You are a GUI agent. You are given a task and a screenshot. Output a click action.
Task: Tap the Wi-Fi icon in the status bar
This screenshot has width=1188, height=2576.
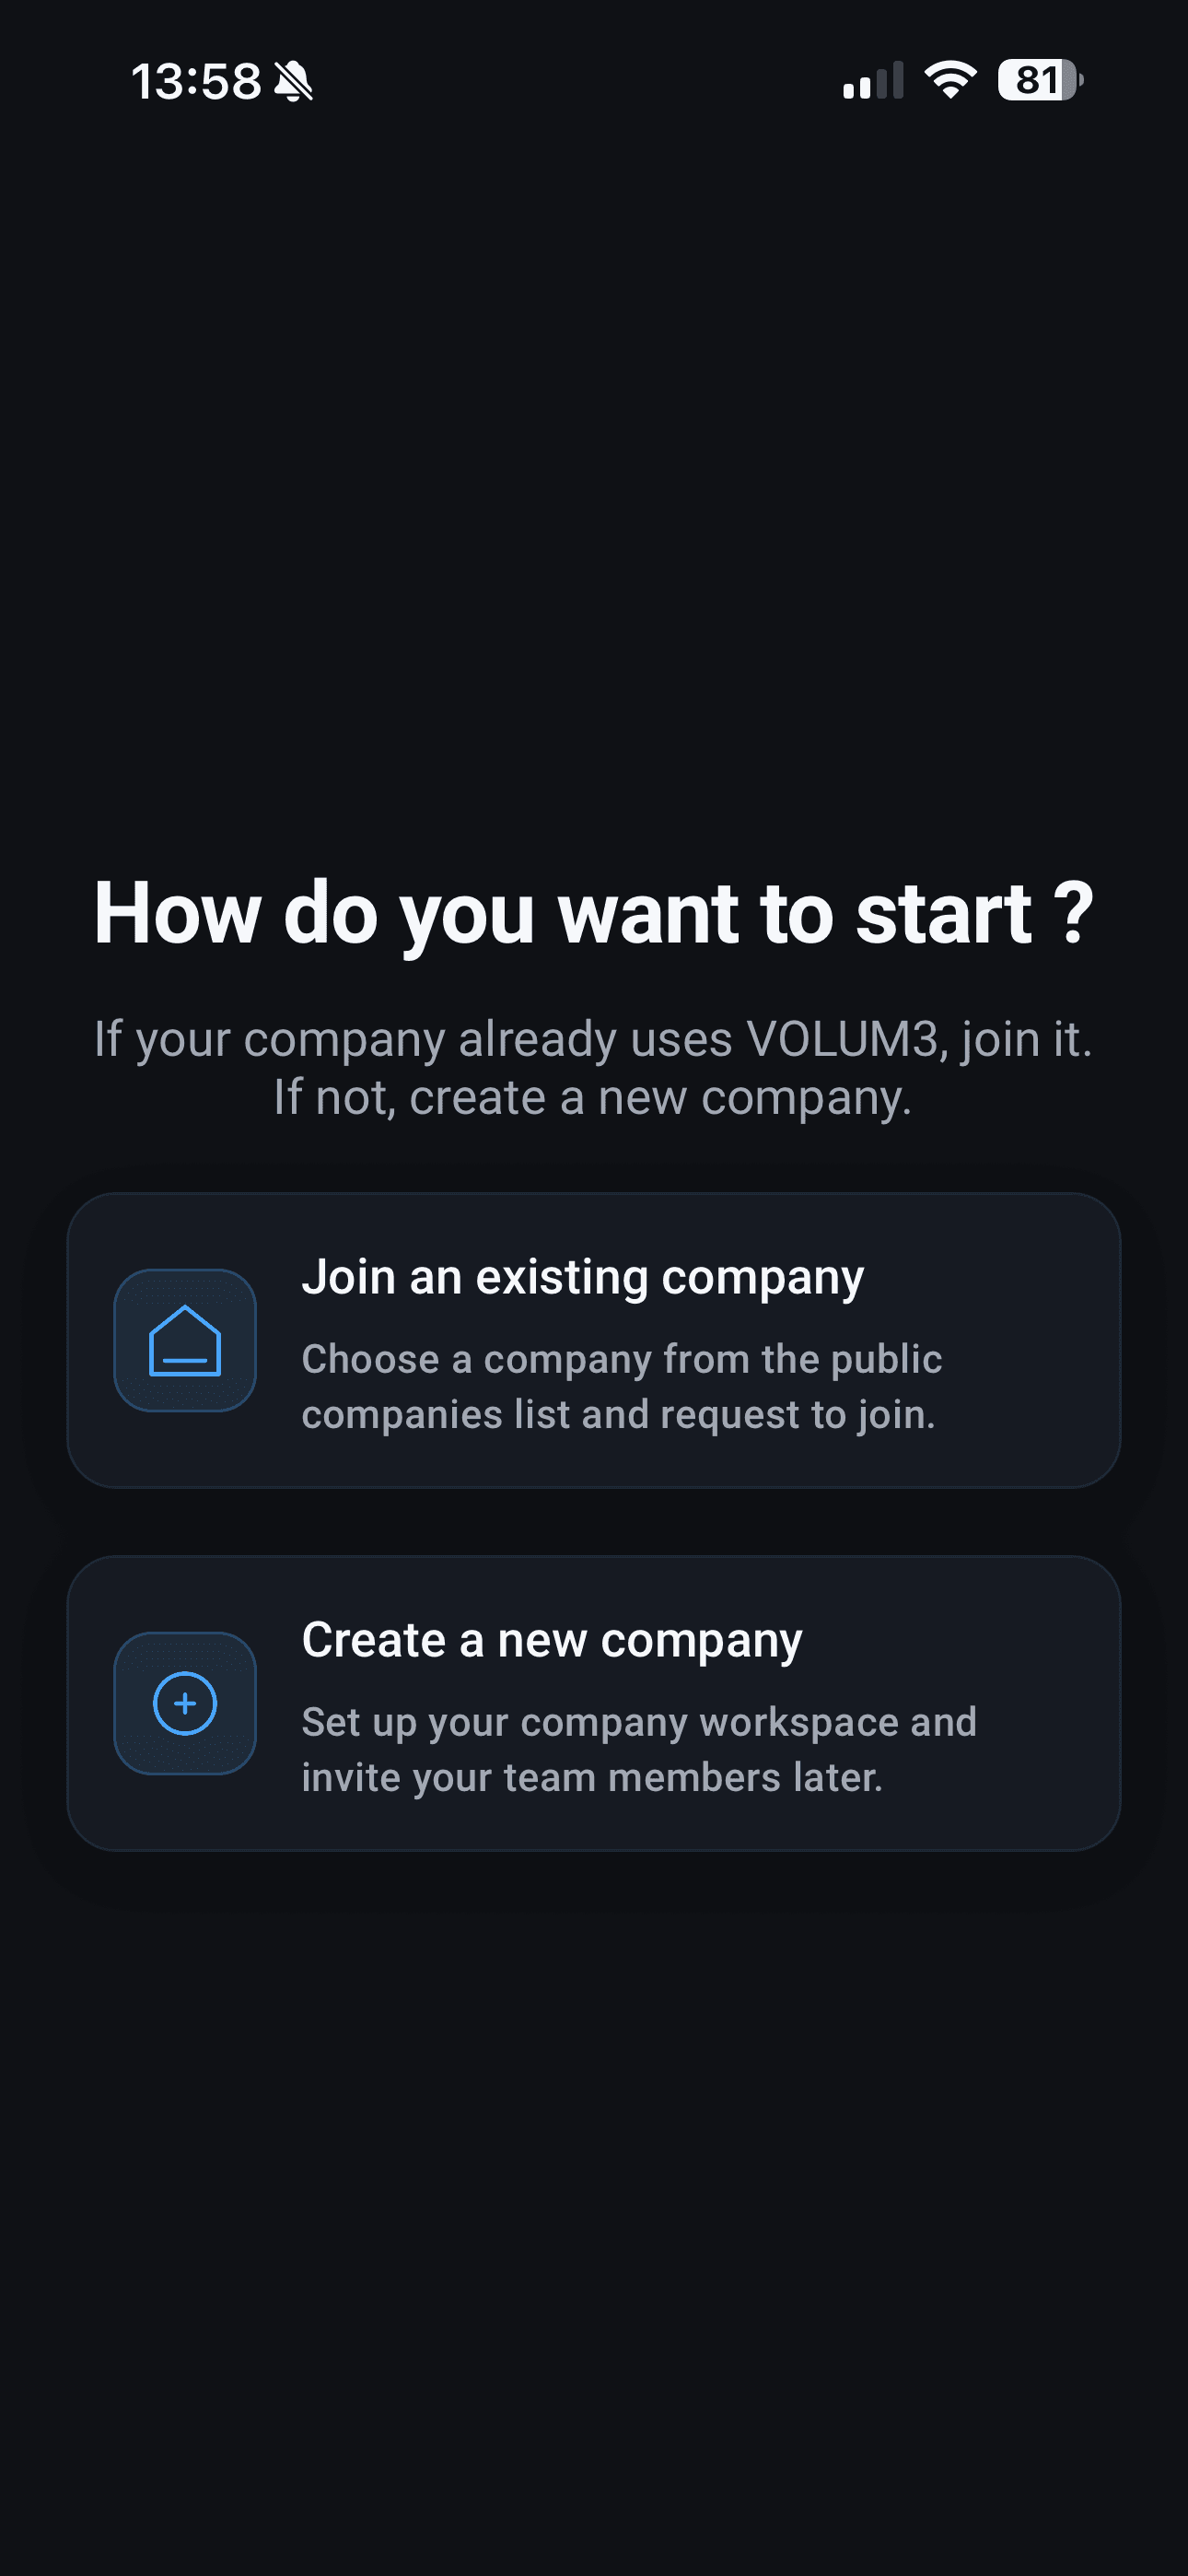tap(950, 80)
